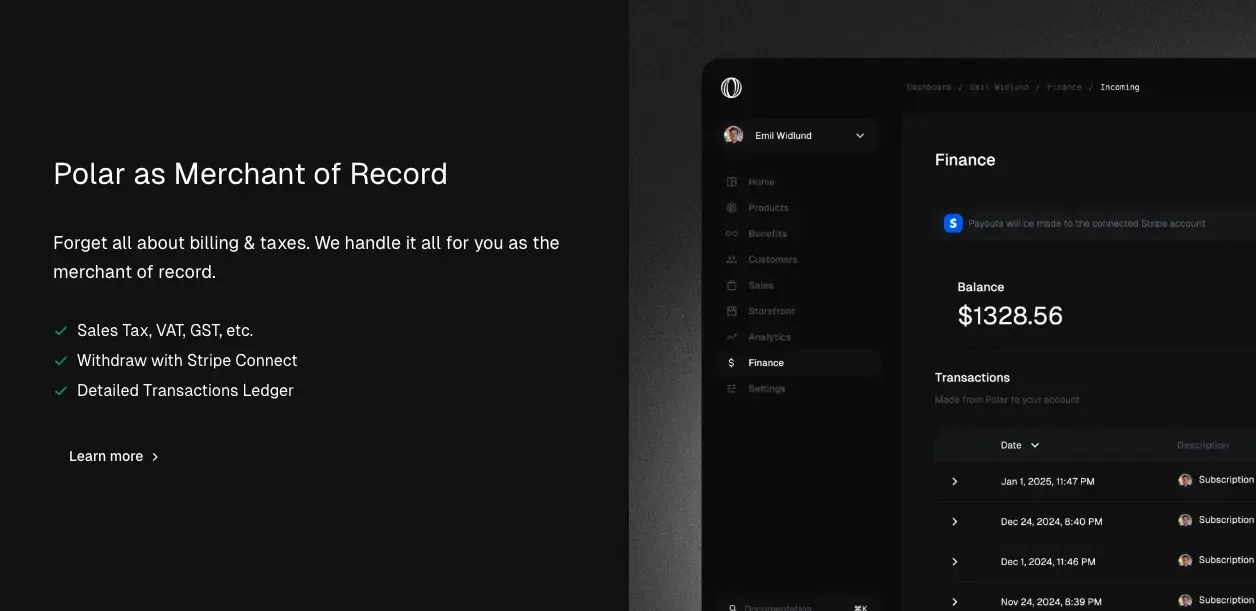The height and width of the screenshot is (611, 1256).
Task: Click the Polar logo icon
Action: click(x=731, y=88)
